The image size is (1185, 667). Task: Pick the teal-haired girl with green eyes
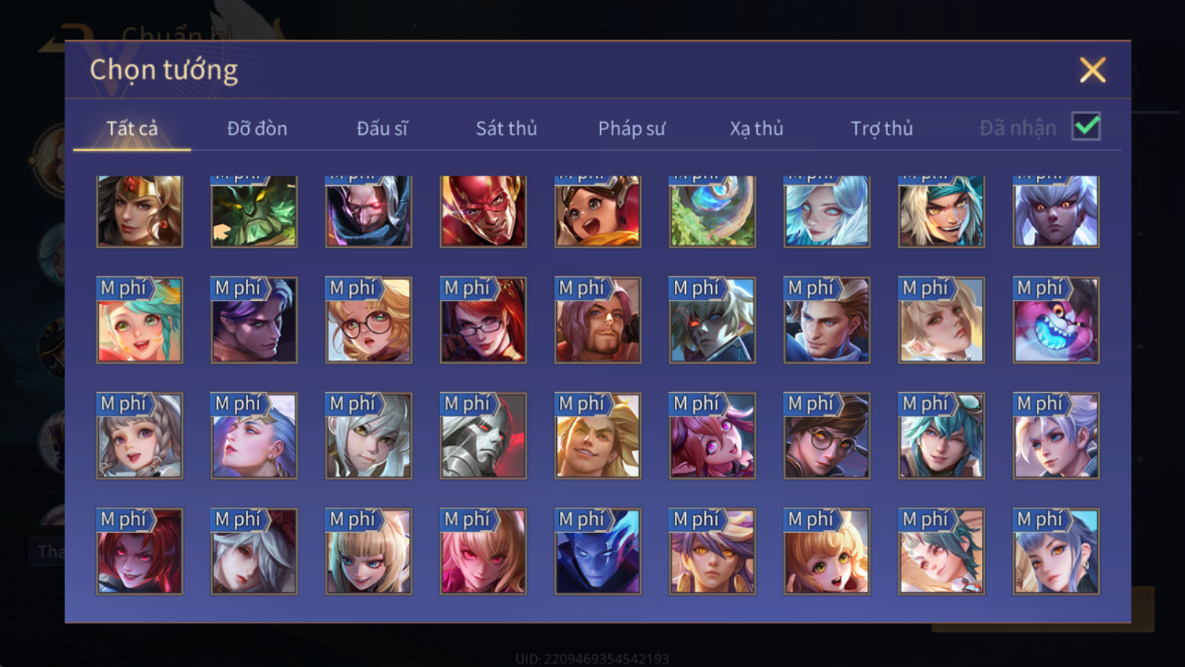pyautogui.click(x=139, y=320)
